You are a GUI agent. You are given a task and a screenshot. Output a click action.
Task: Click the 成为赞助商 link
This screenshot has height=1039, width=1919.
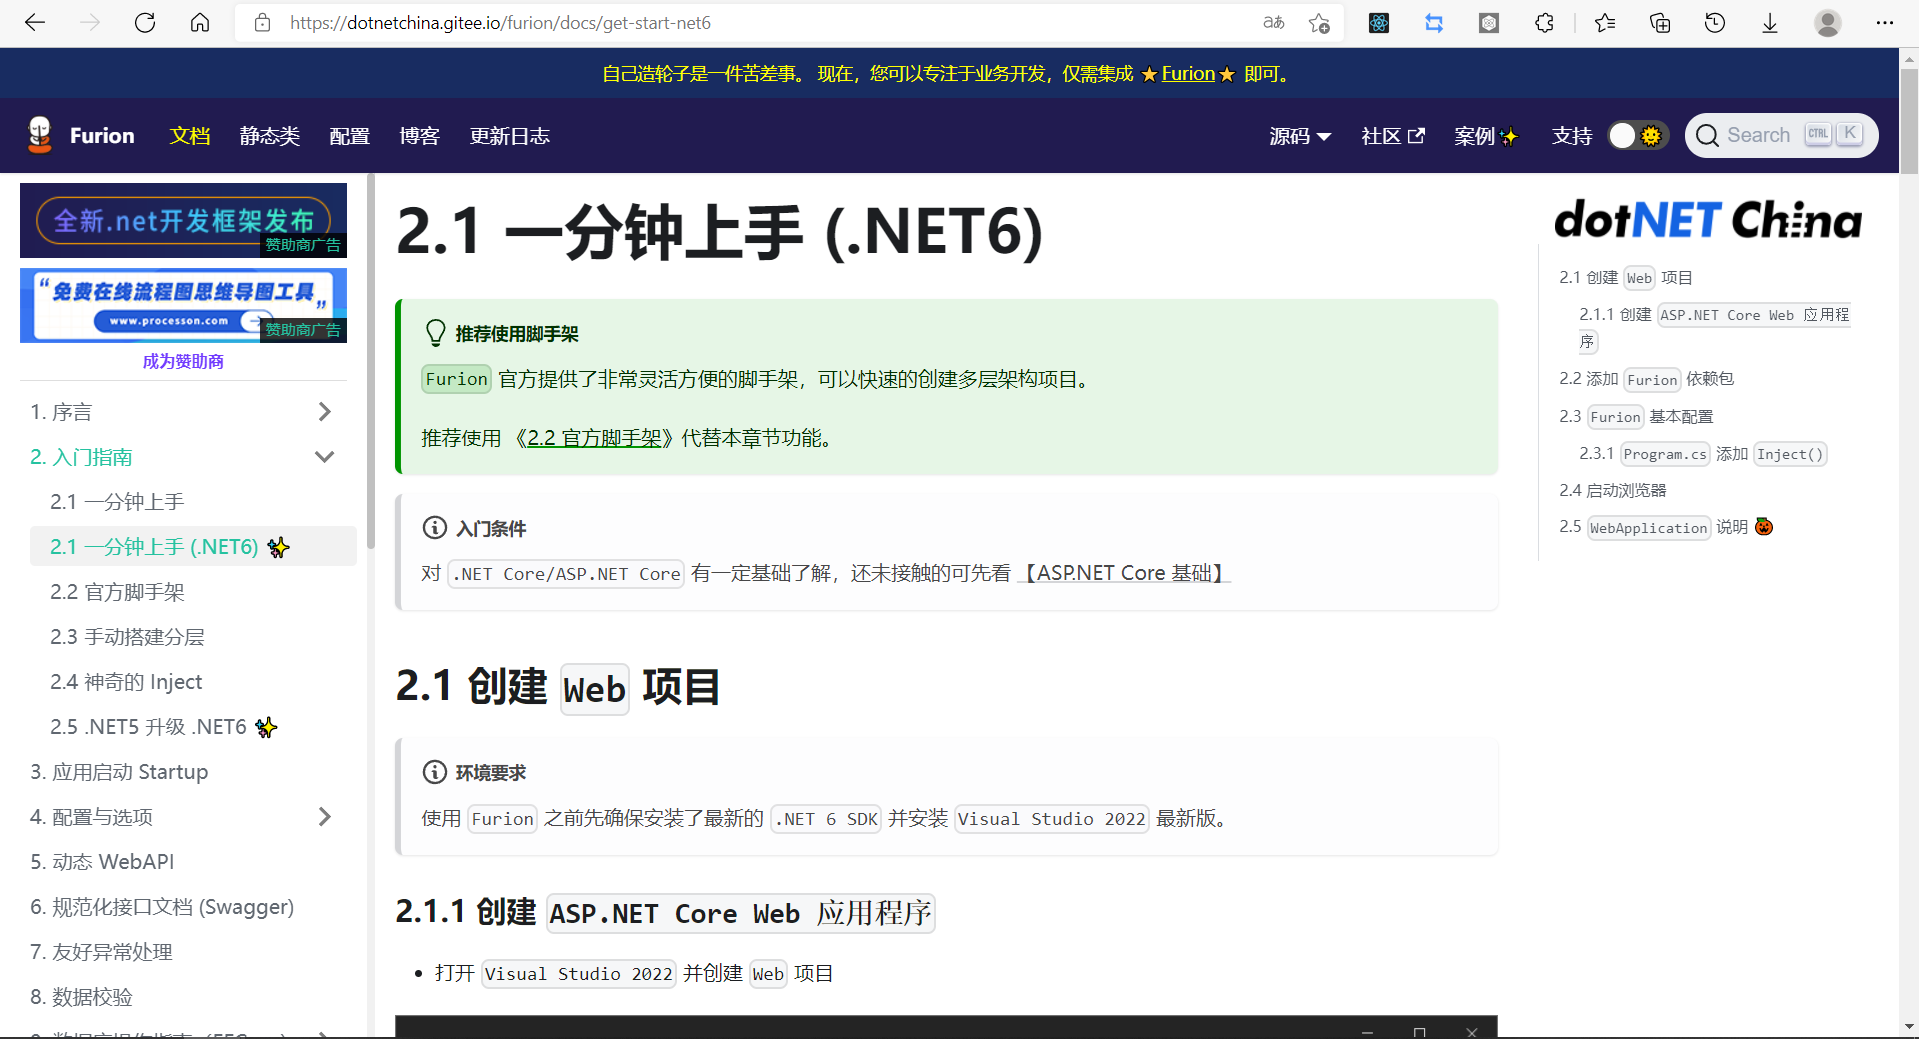click(183, 361)
